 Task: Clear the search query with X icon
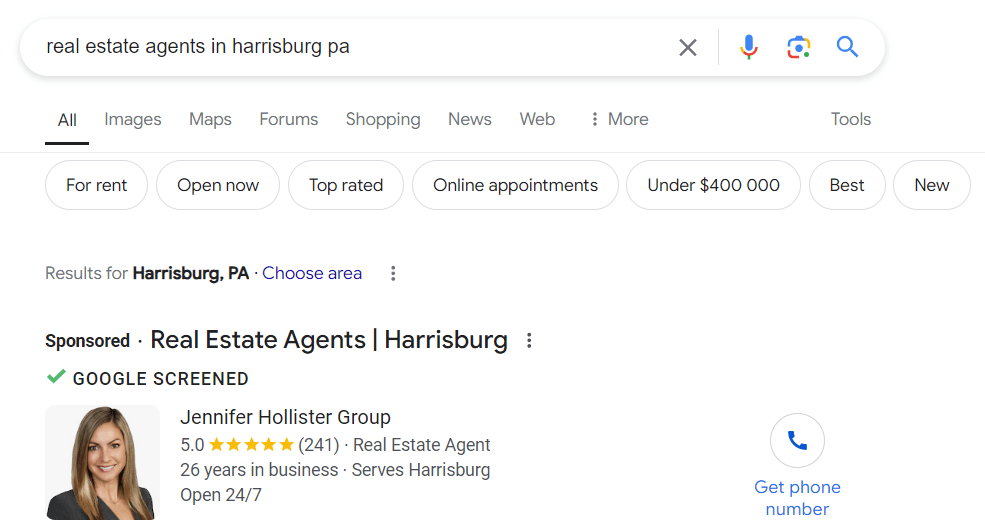pos(688,47)
